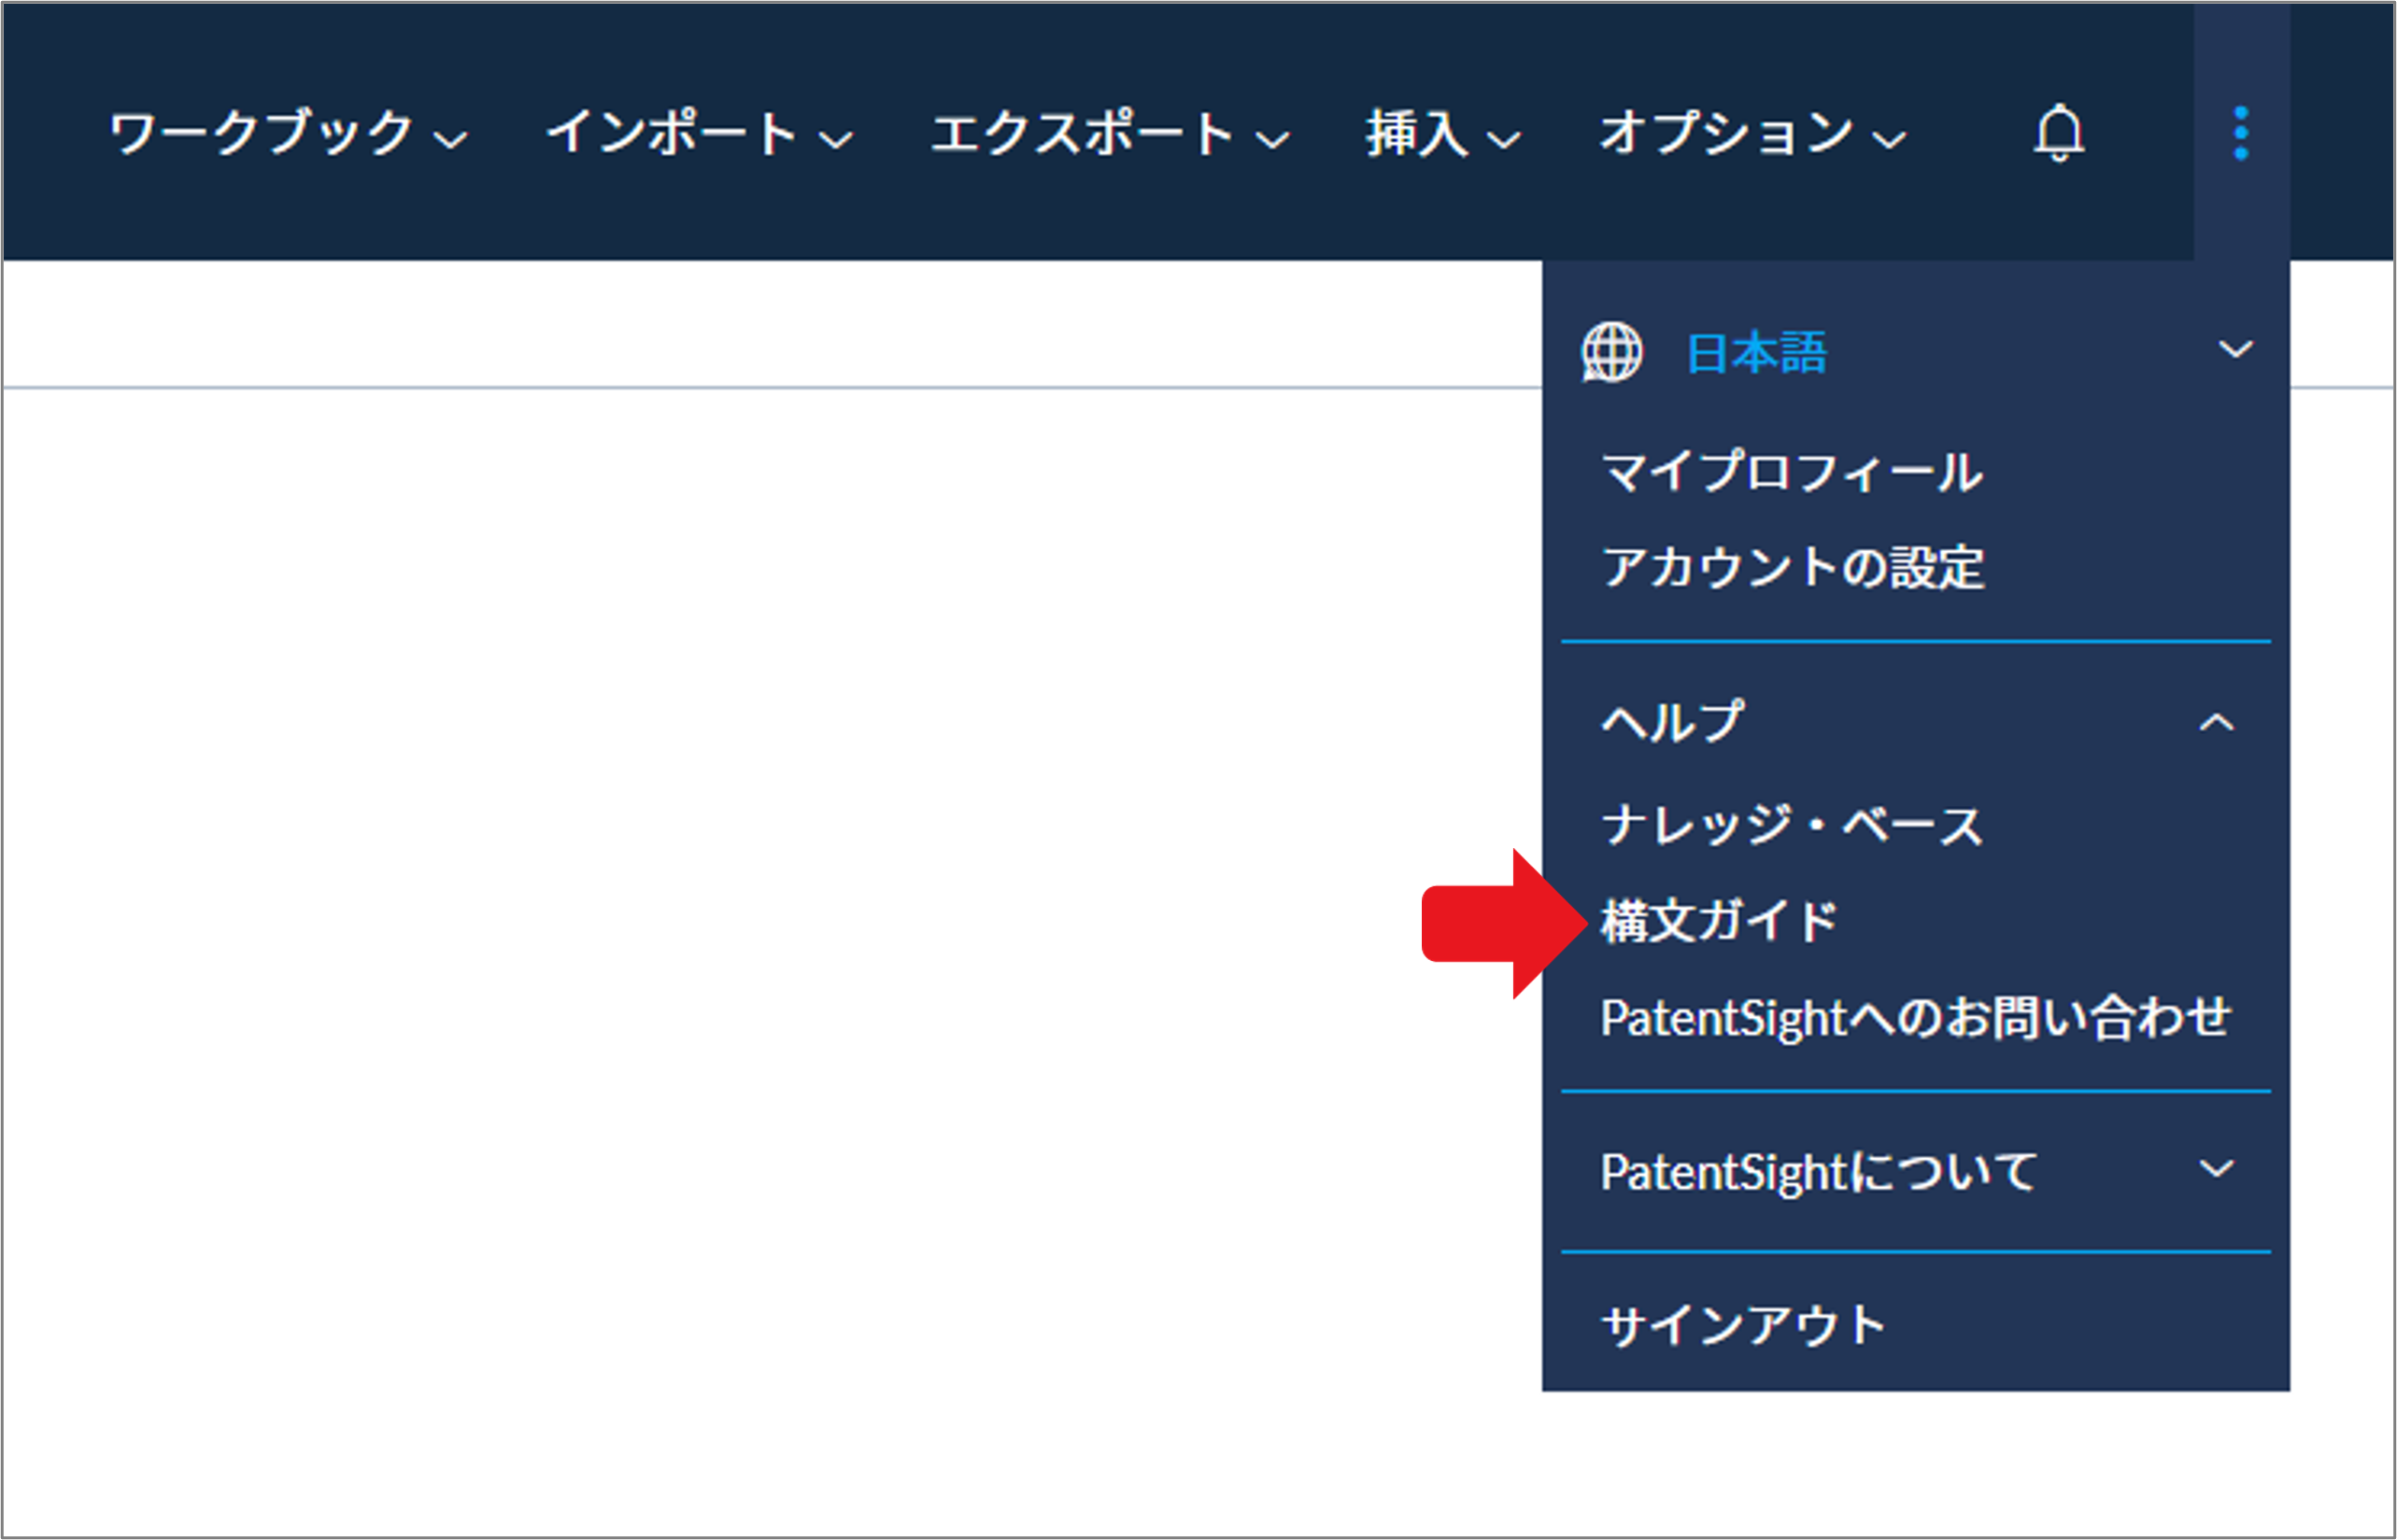Open the エクスポート dropdown menu
This screenshot has width=2397, height=1540.
[1109, 134]
